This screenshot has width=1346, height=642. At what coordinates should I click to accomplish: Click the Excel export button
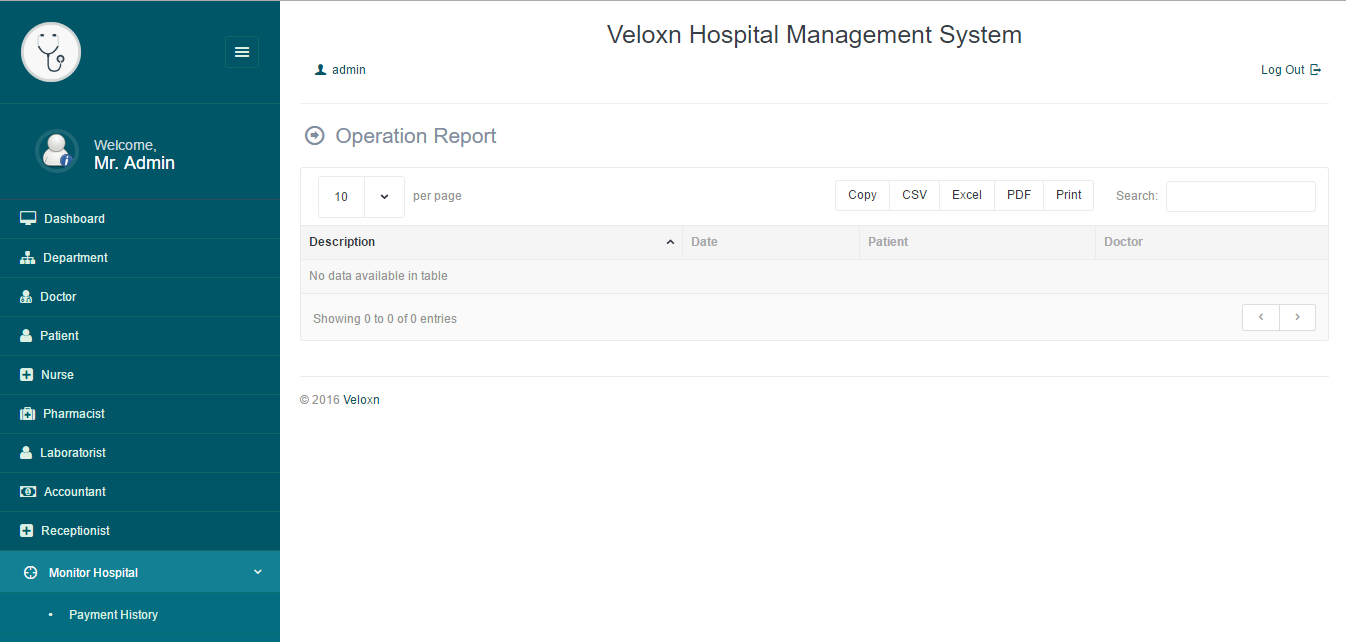(966, 195)
